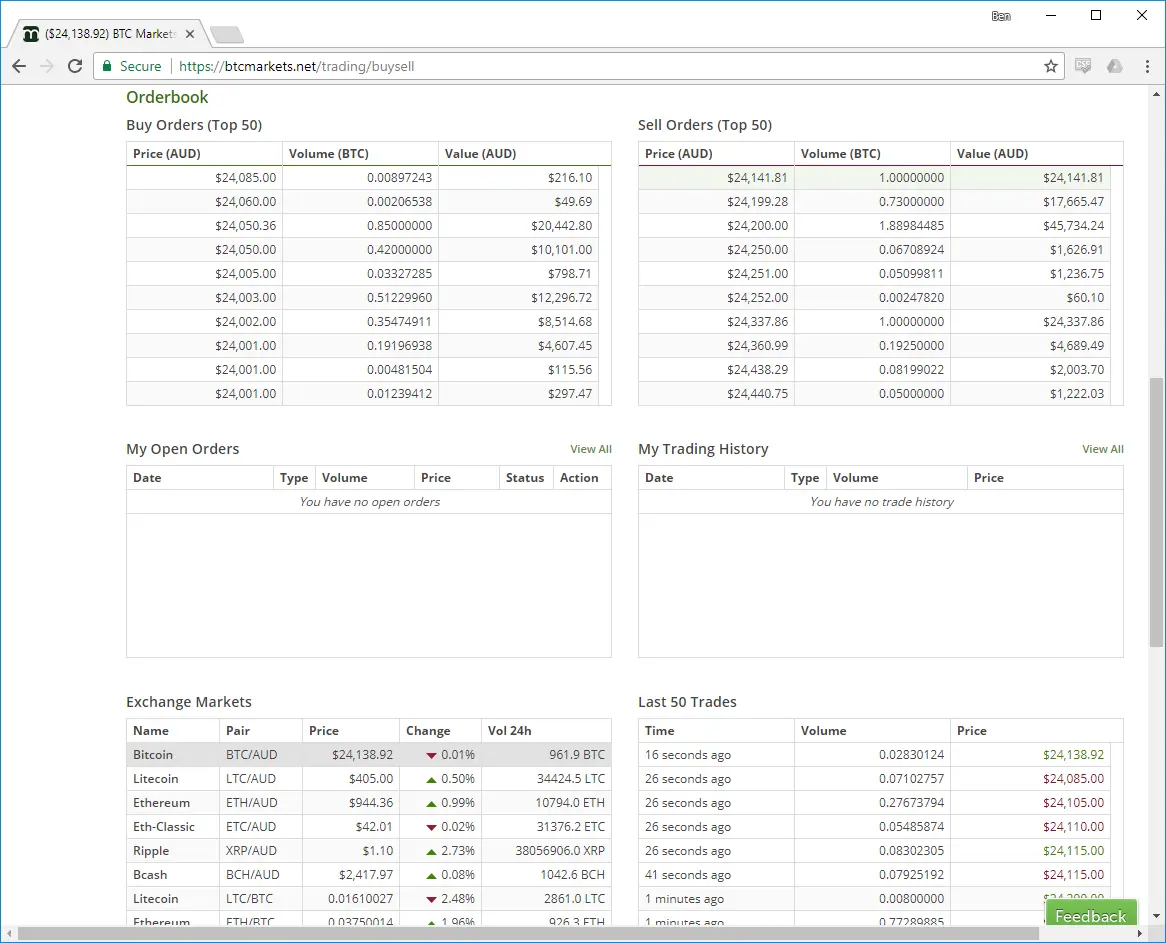Click the horizontal scrollbar left arrow
The image size is (1166, 943).
pos(9,933)
